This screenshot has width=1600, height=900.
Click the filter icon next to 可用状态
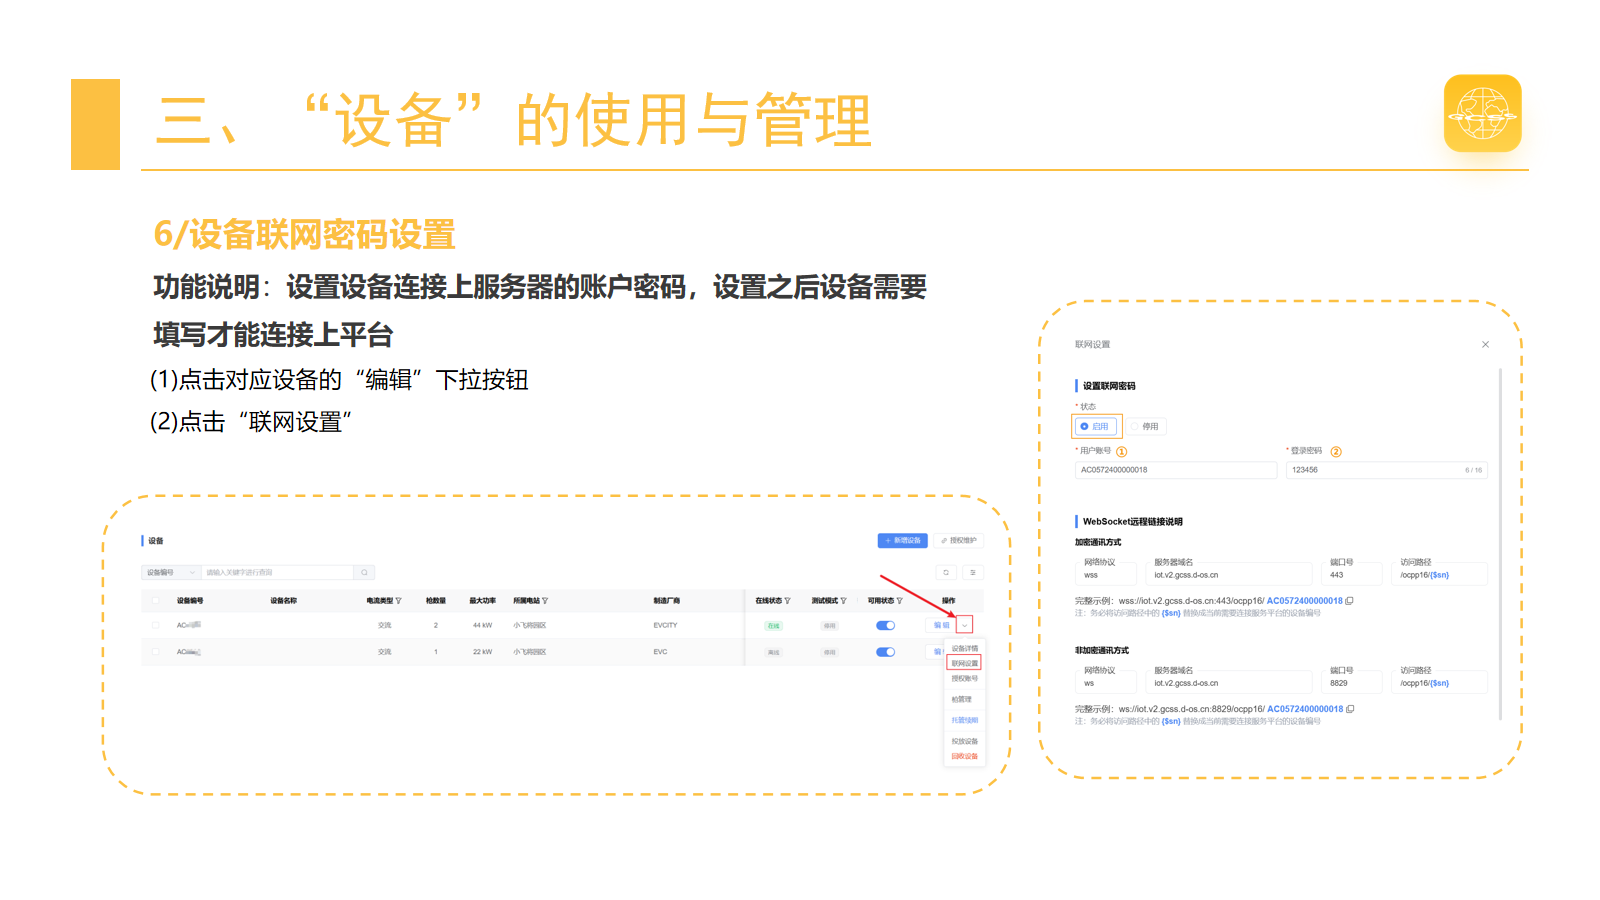[x=899, y=601]
